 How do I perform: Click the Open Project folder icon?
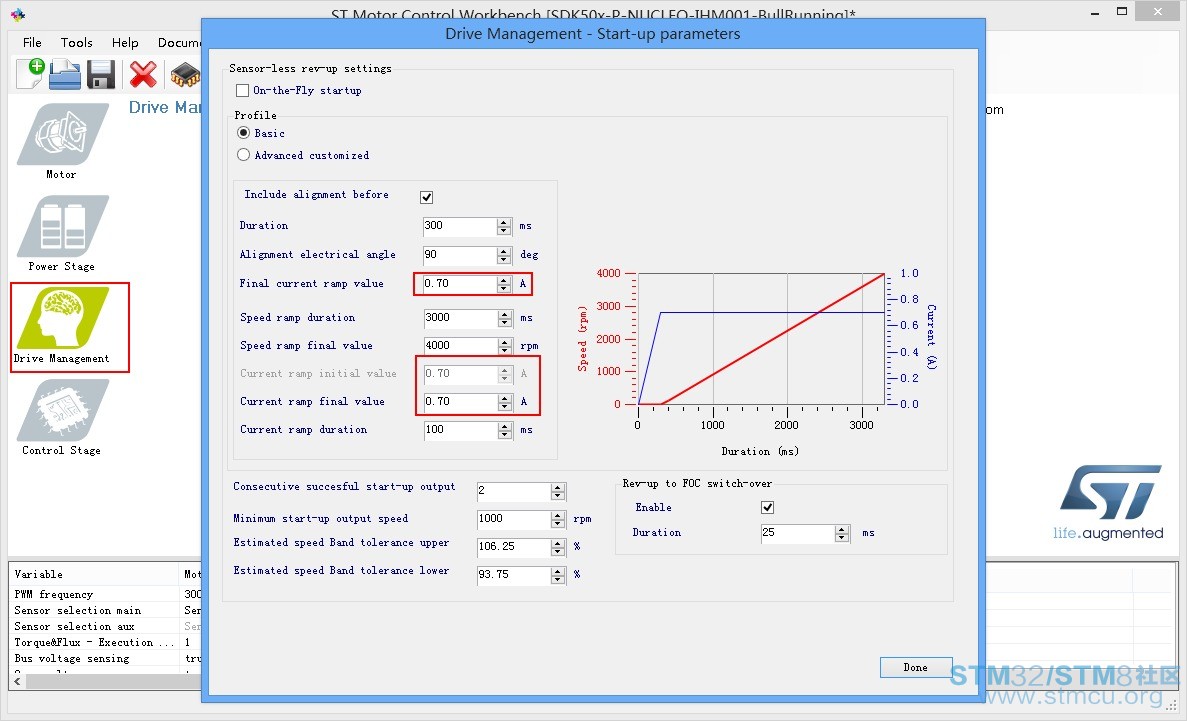pos(65,74)
